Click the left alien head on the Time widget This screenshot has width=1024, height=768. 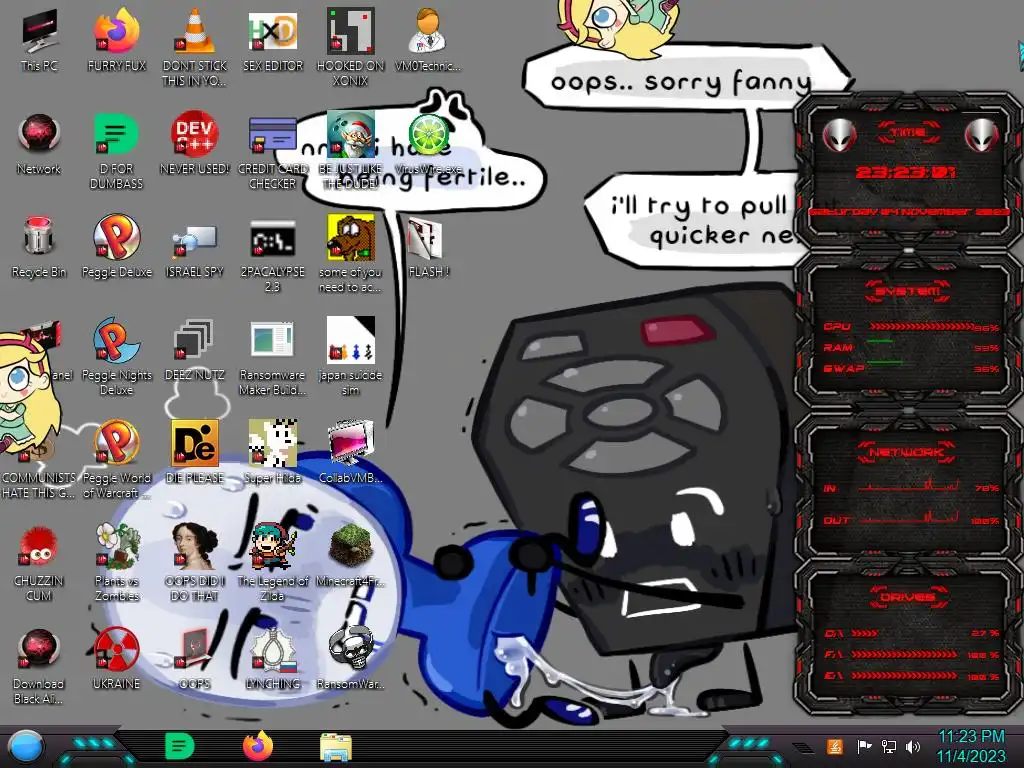(x=838, y=136)
